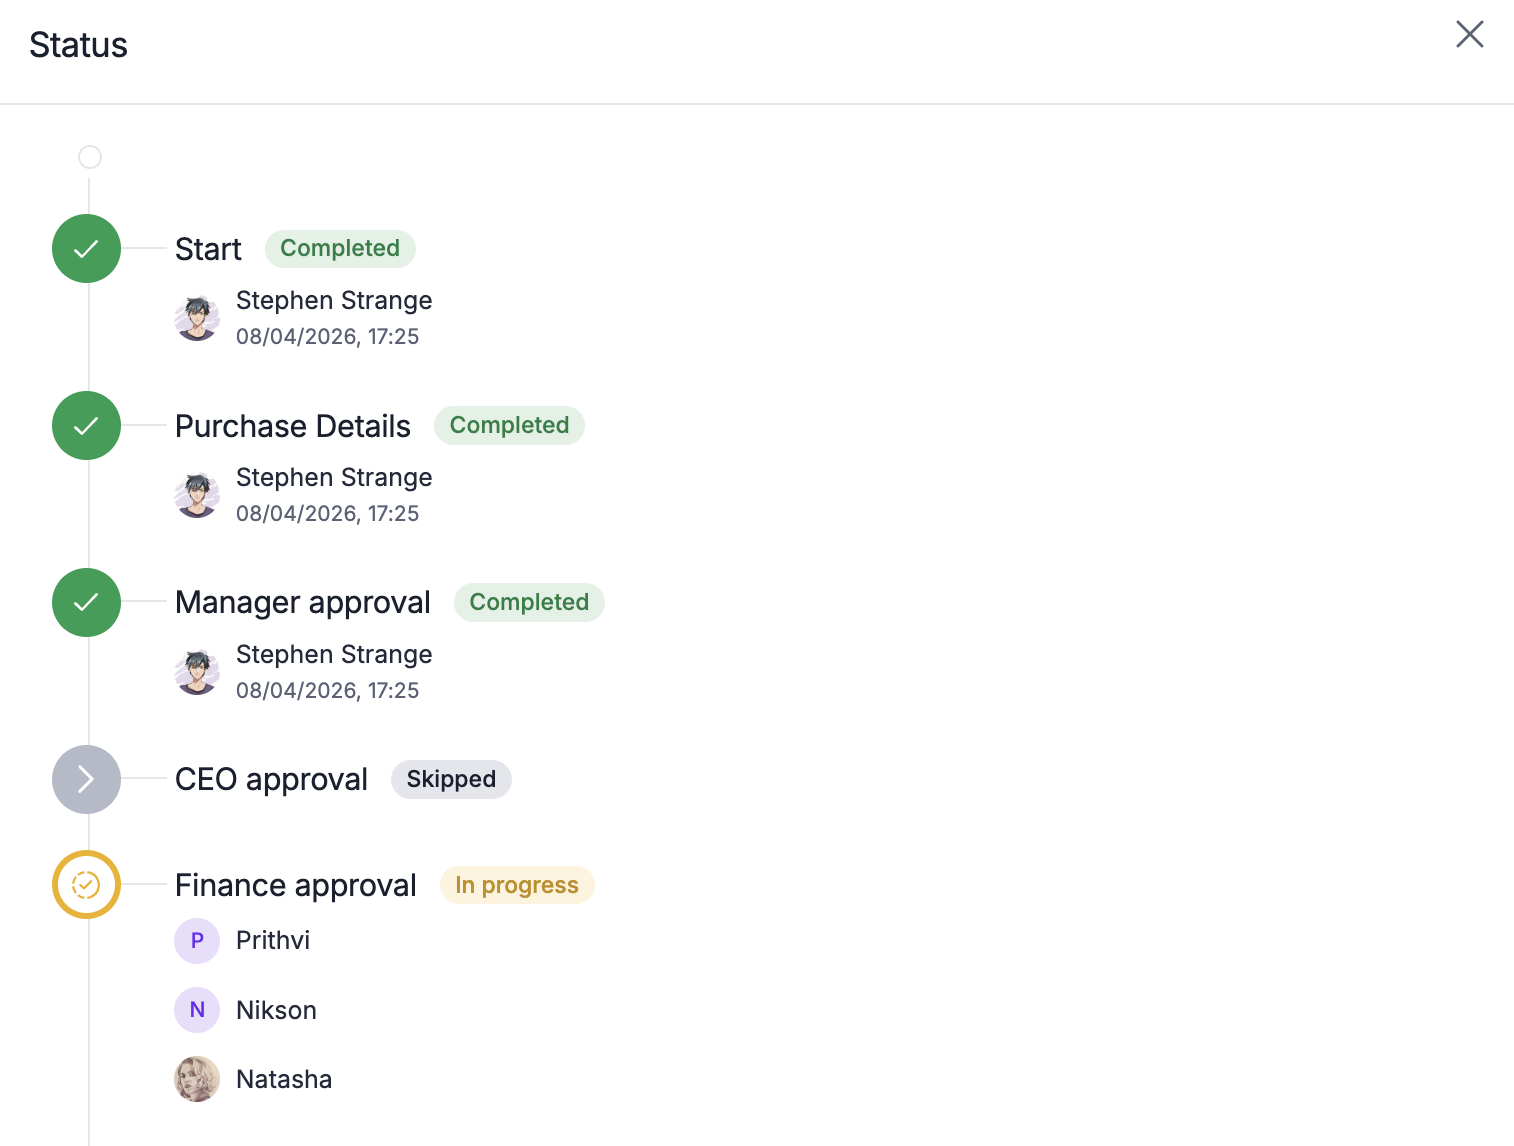This screenshot has height=1146, width=1514.
Task: Close the Status panel
Action: 1469,34
